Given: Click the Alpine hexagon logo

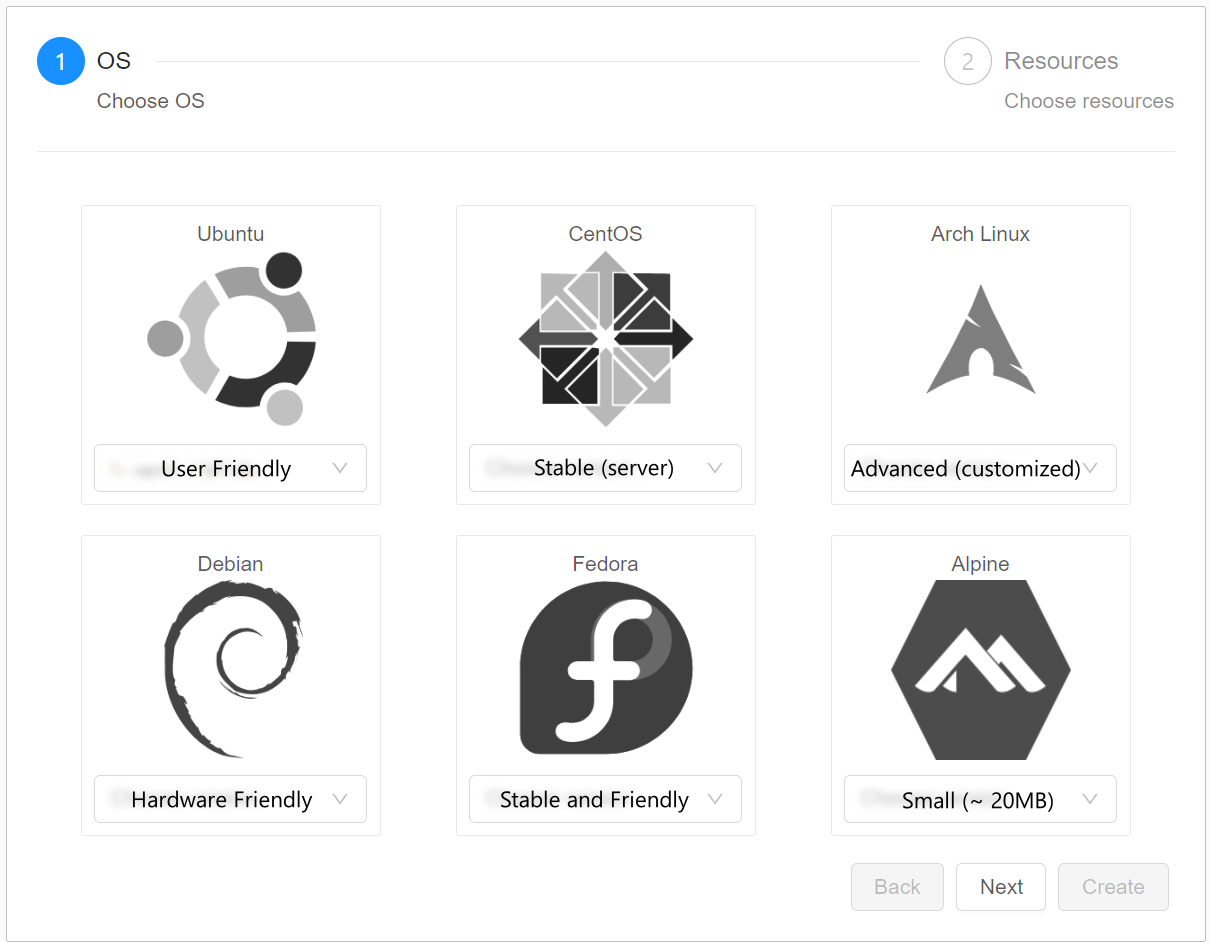Looking at the screenshot, I should (x=980, y=669).
